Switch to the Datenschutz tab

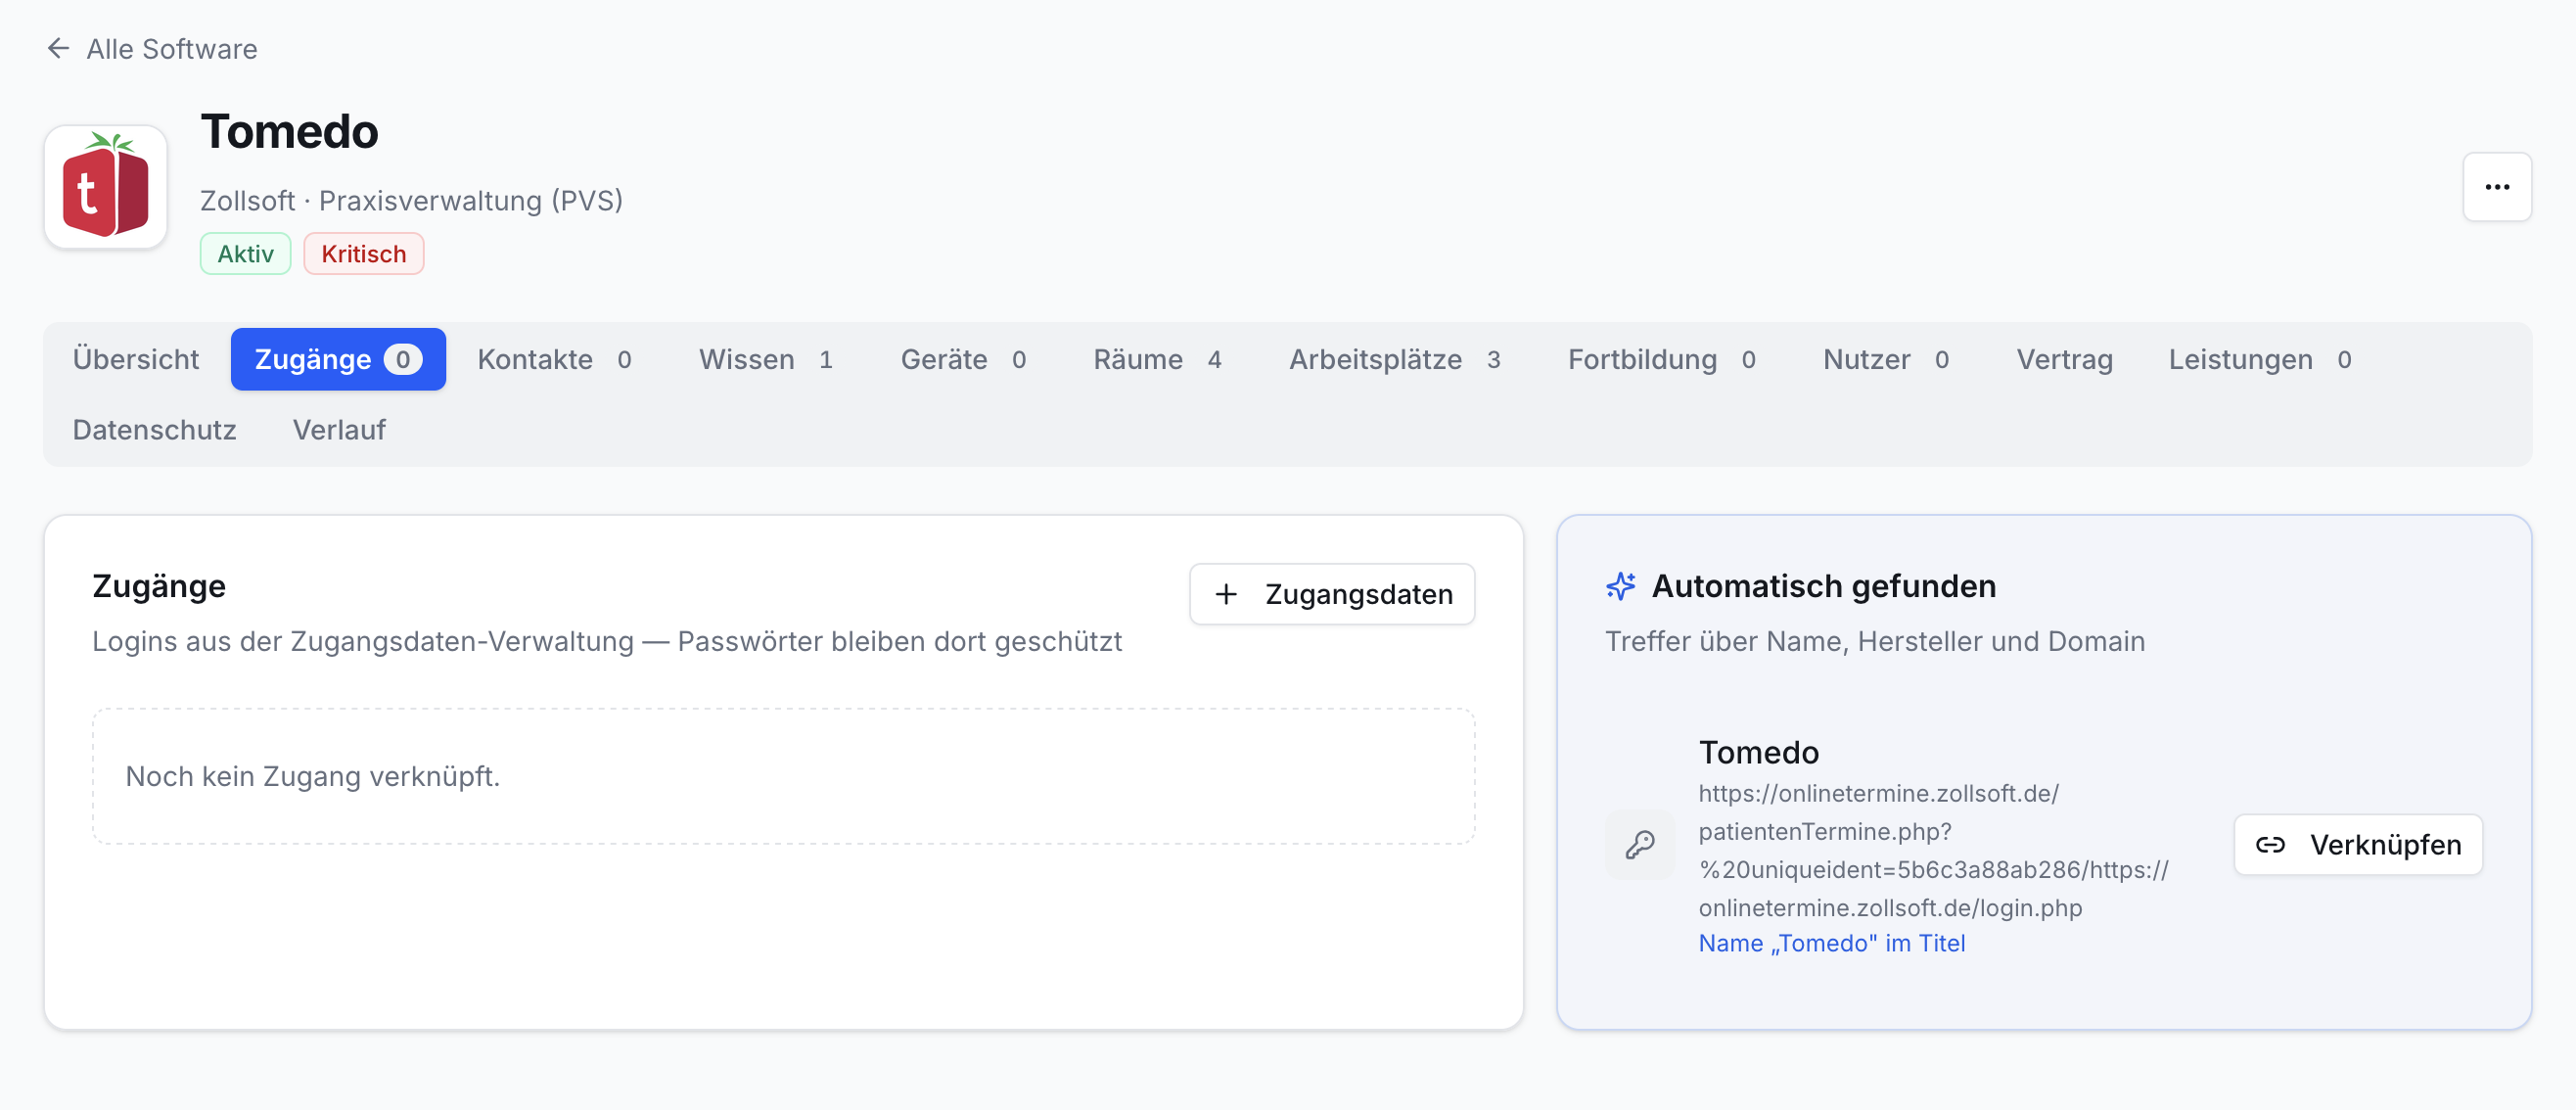154,429
